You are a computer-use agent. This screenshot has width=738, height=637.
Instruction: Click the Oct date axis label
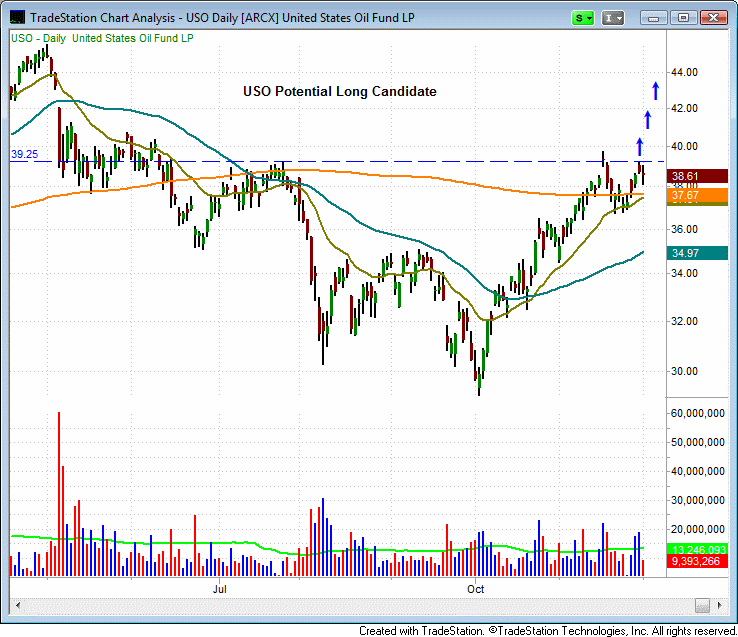(475, 589)
